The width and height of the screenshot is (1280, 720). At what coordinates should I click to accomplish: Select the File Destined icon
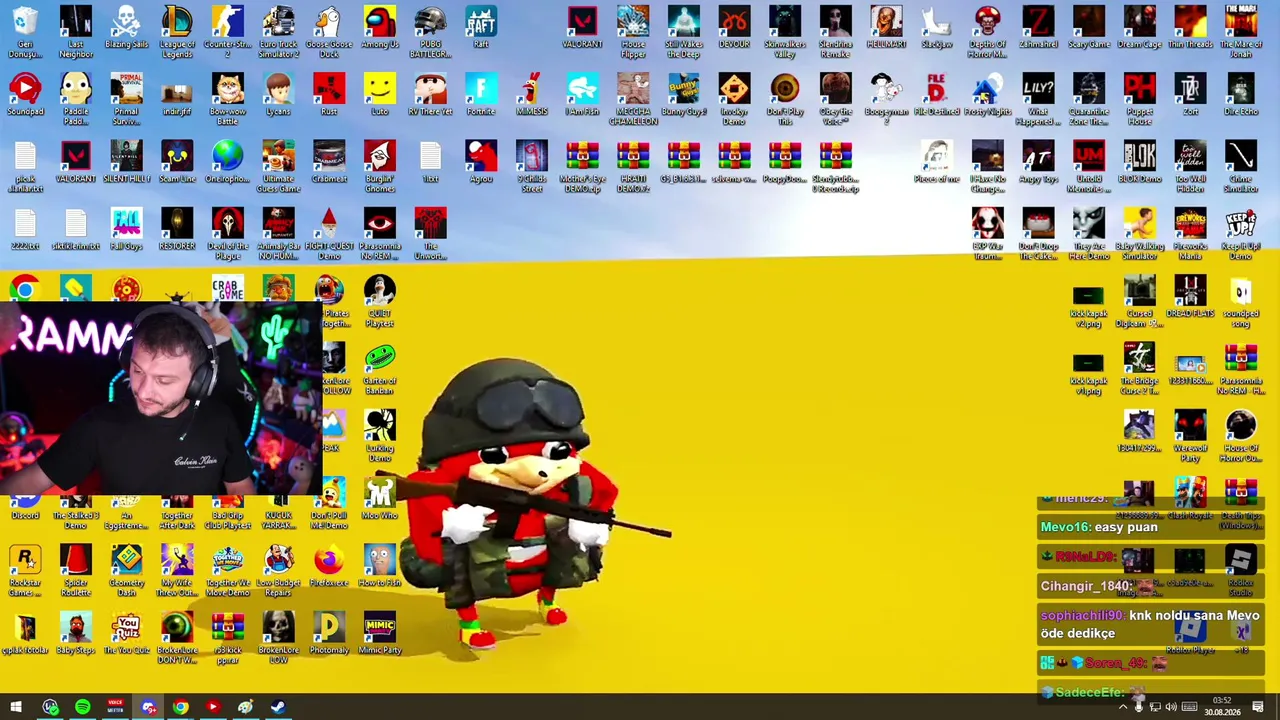coord(937,95)
